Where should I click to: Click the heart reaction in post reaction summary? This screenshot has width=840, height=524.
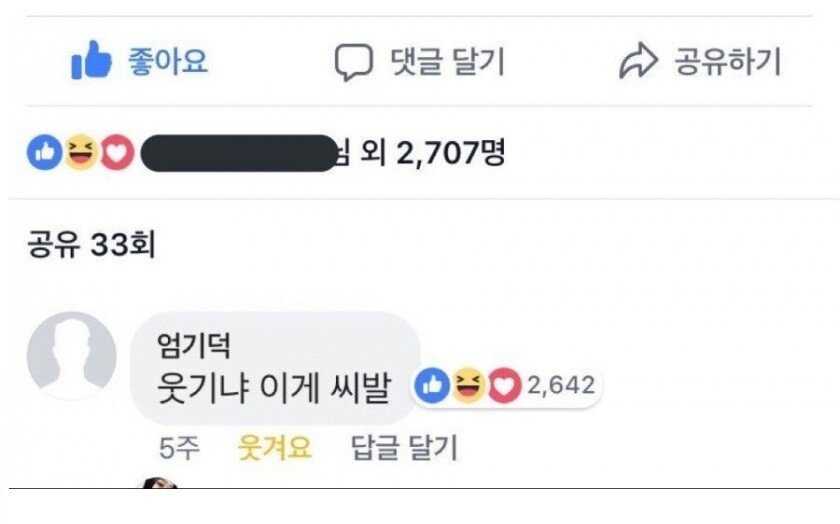116,153
